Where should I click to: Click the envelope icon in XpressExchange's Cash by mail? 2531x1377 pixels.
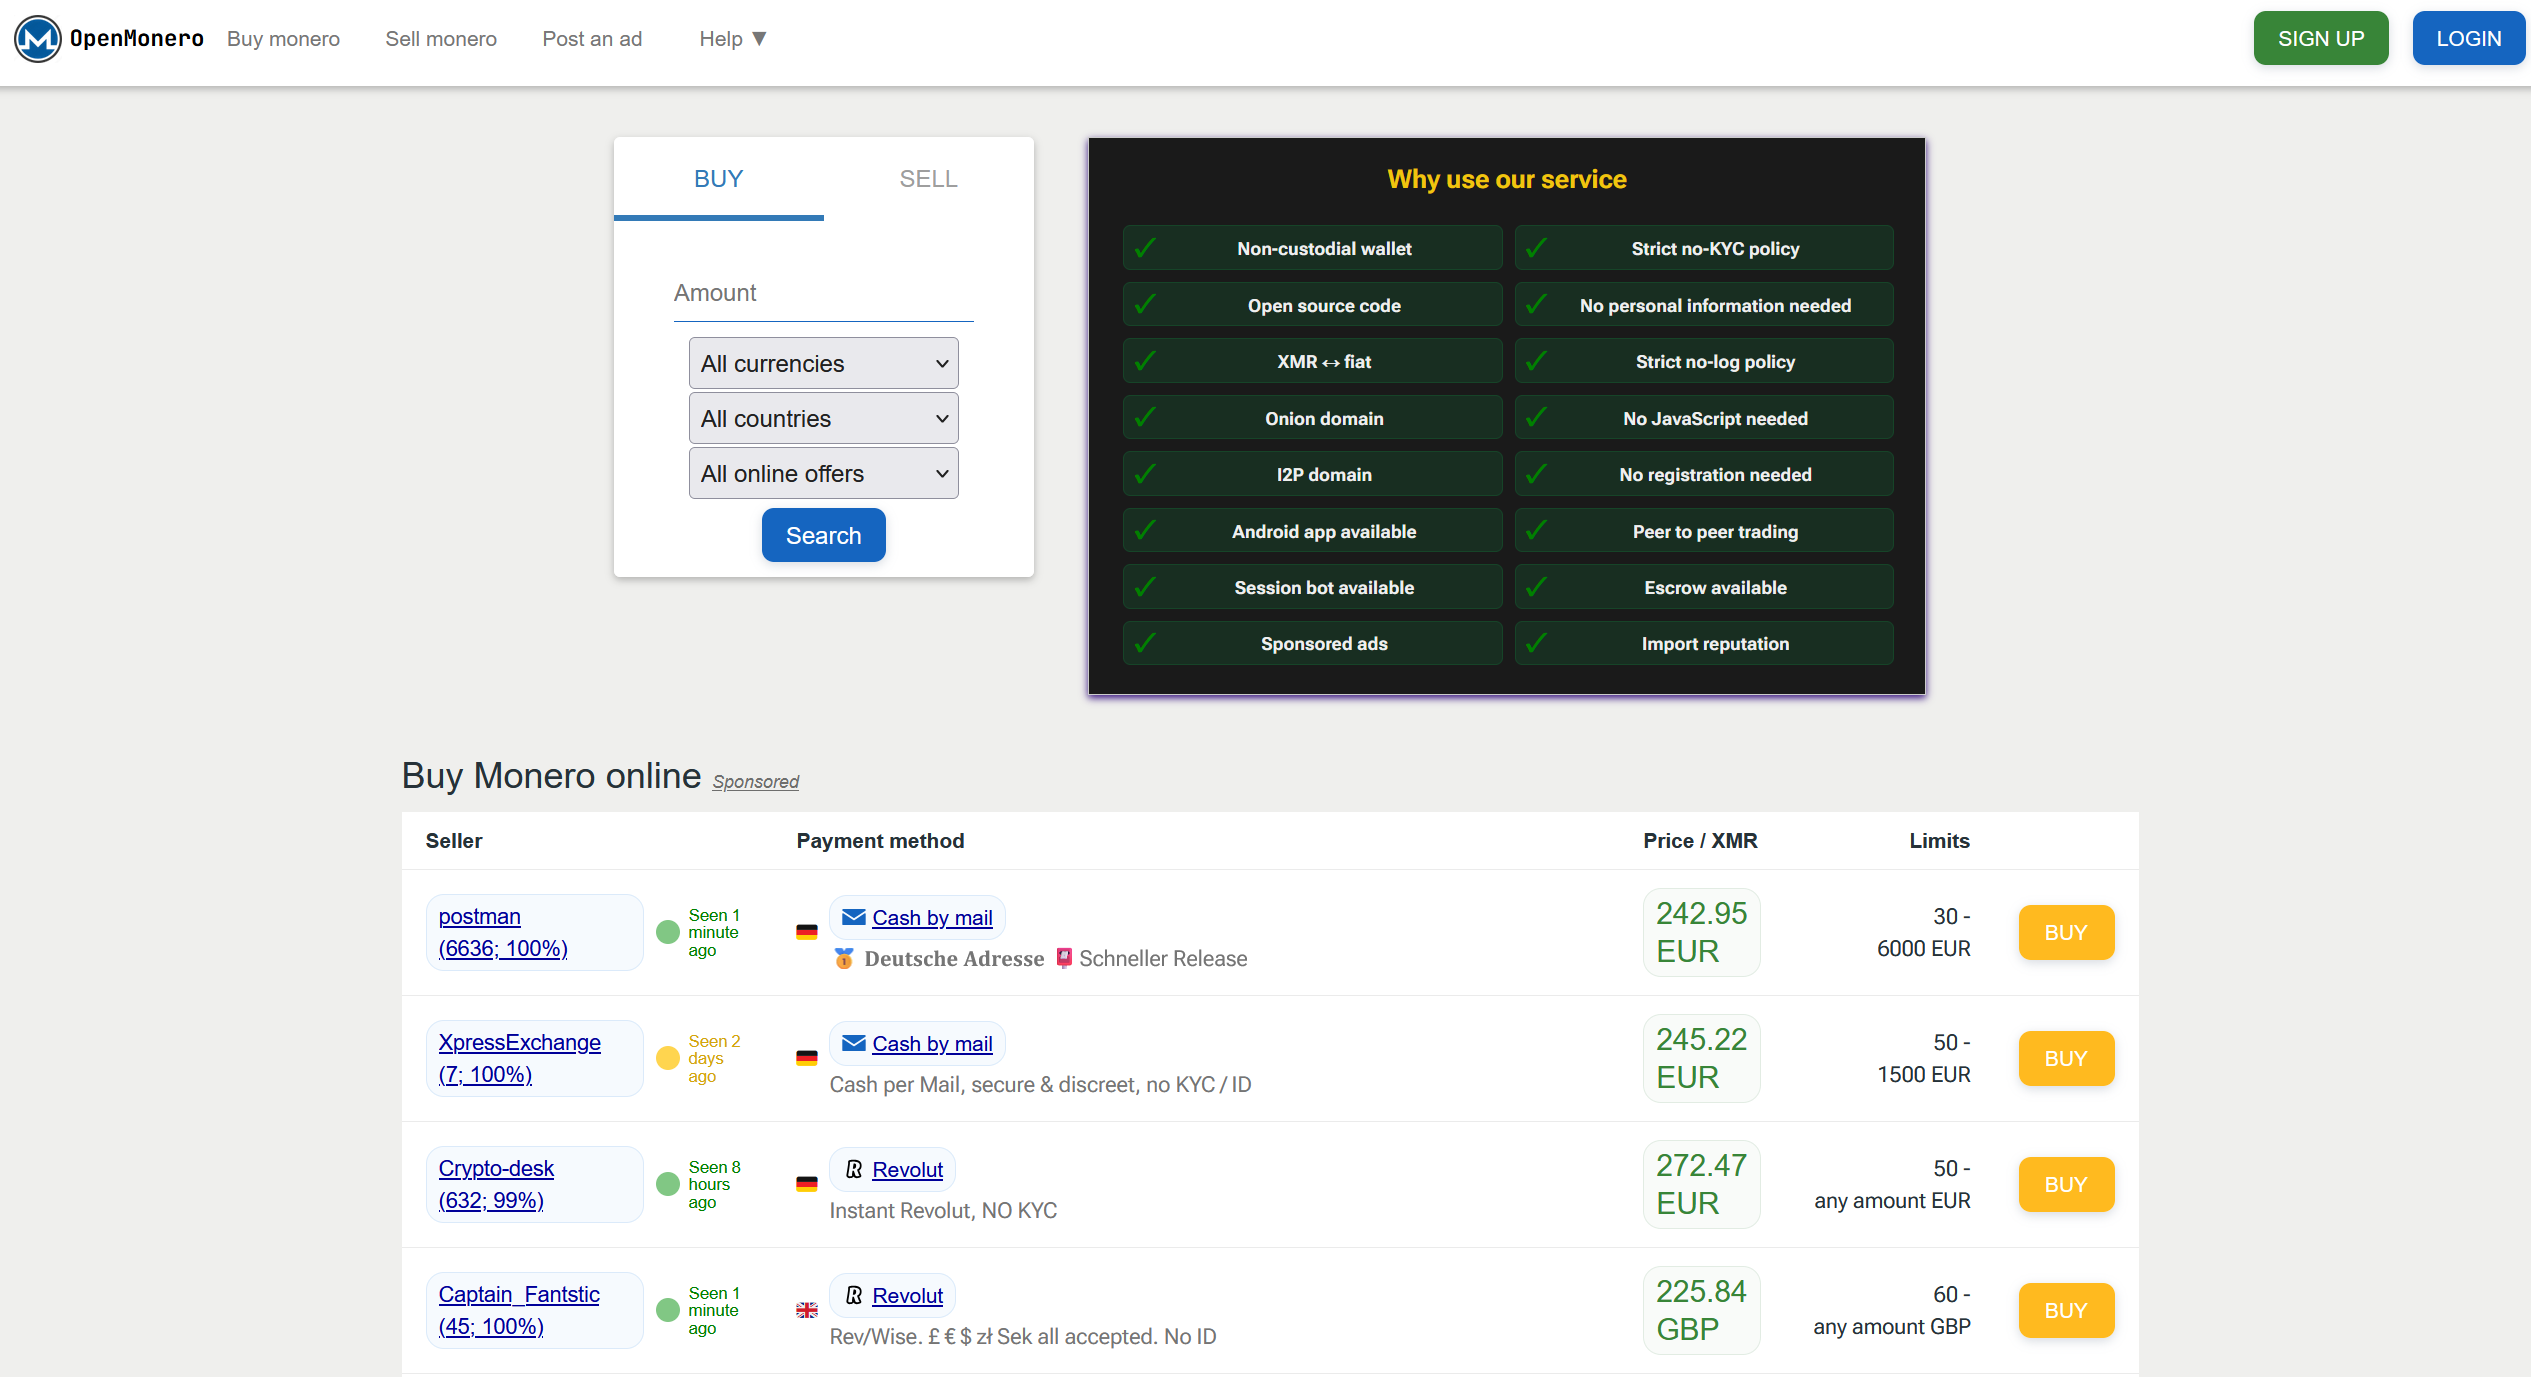[853, 1043]
